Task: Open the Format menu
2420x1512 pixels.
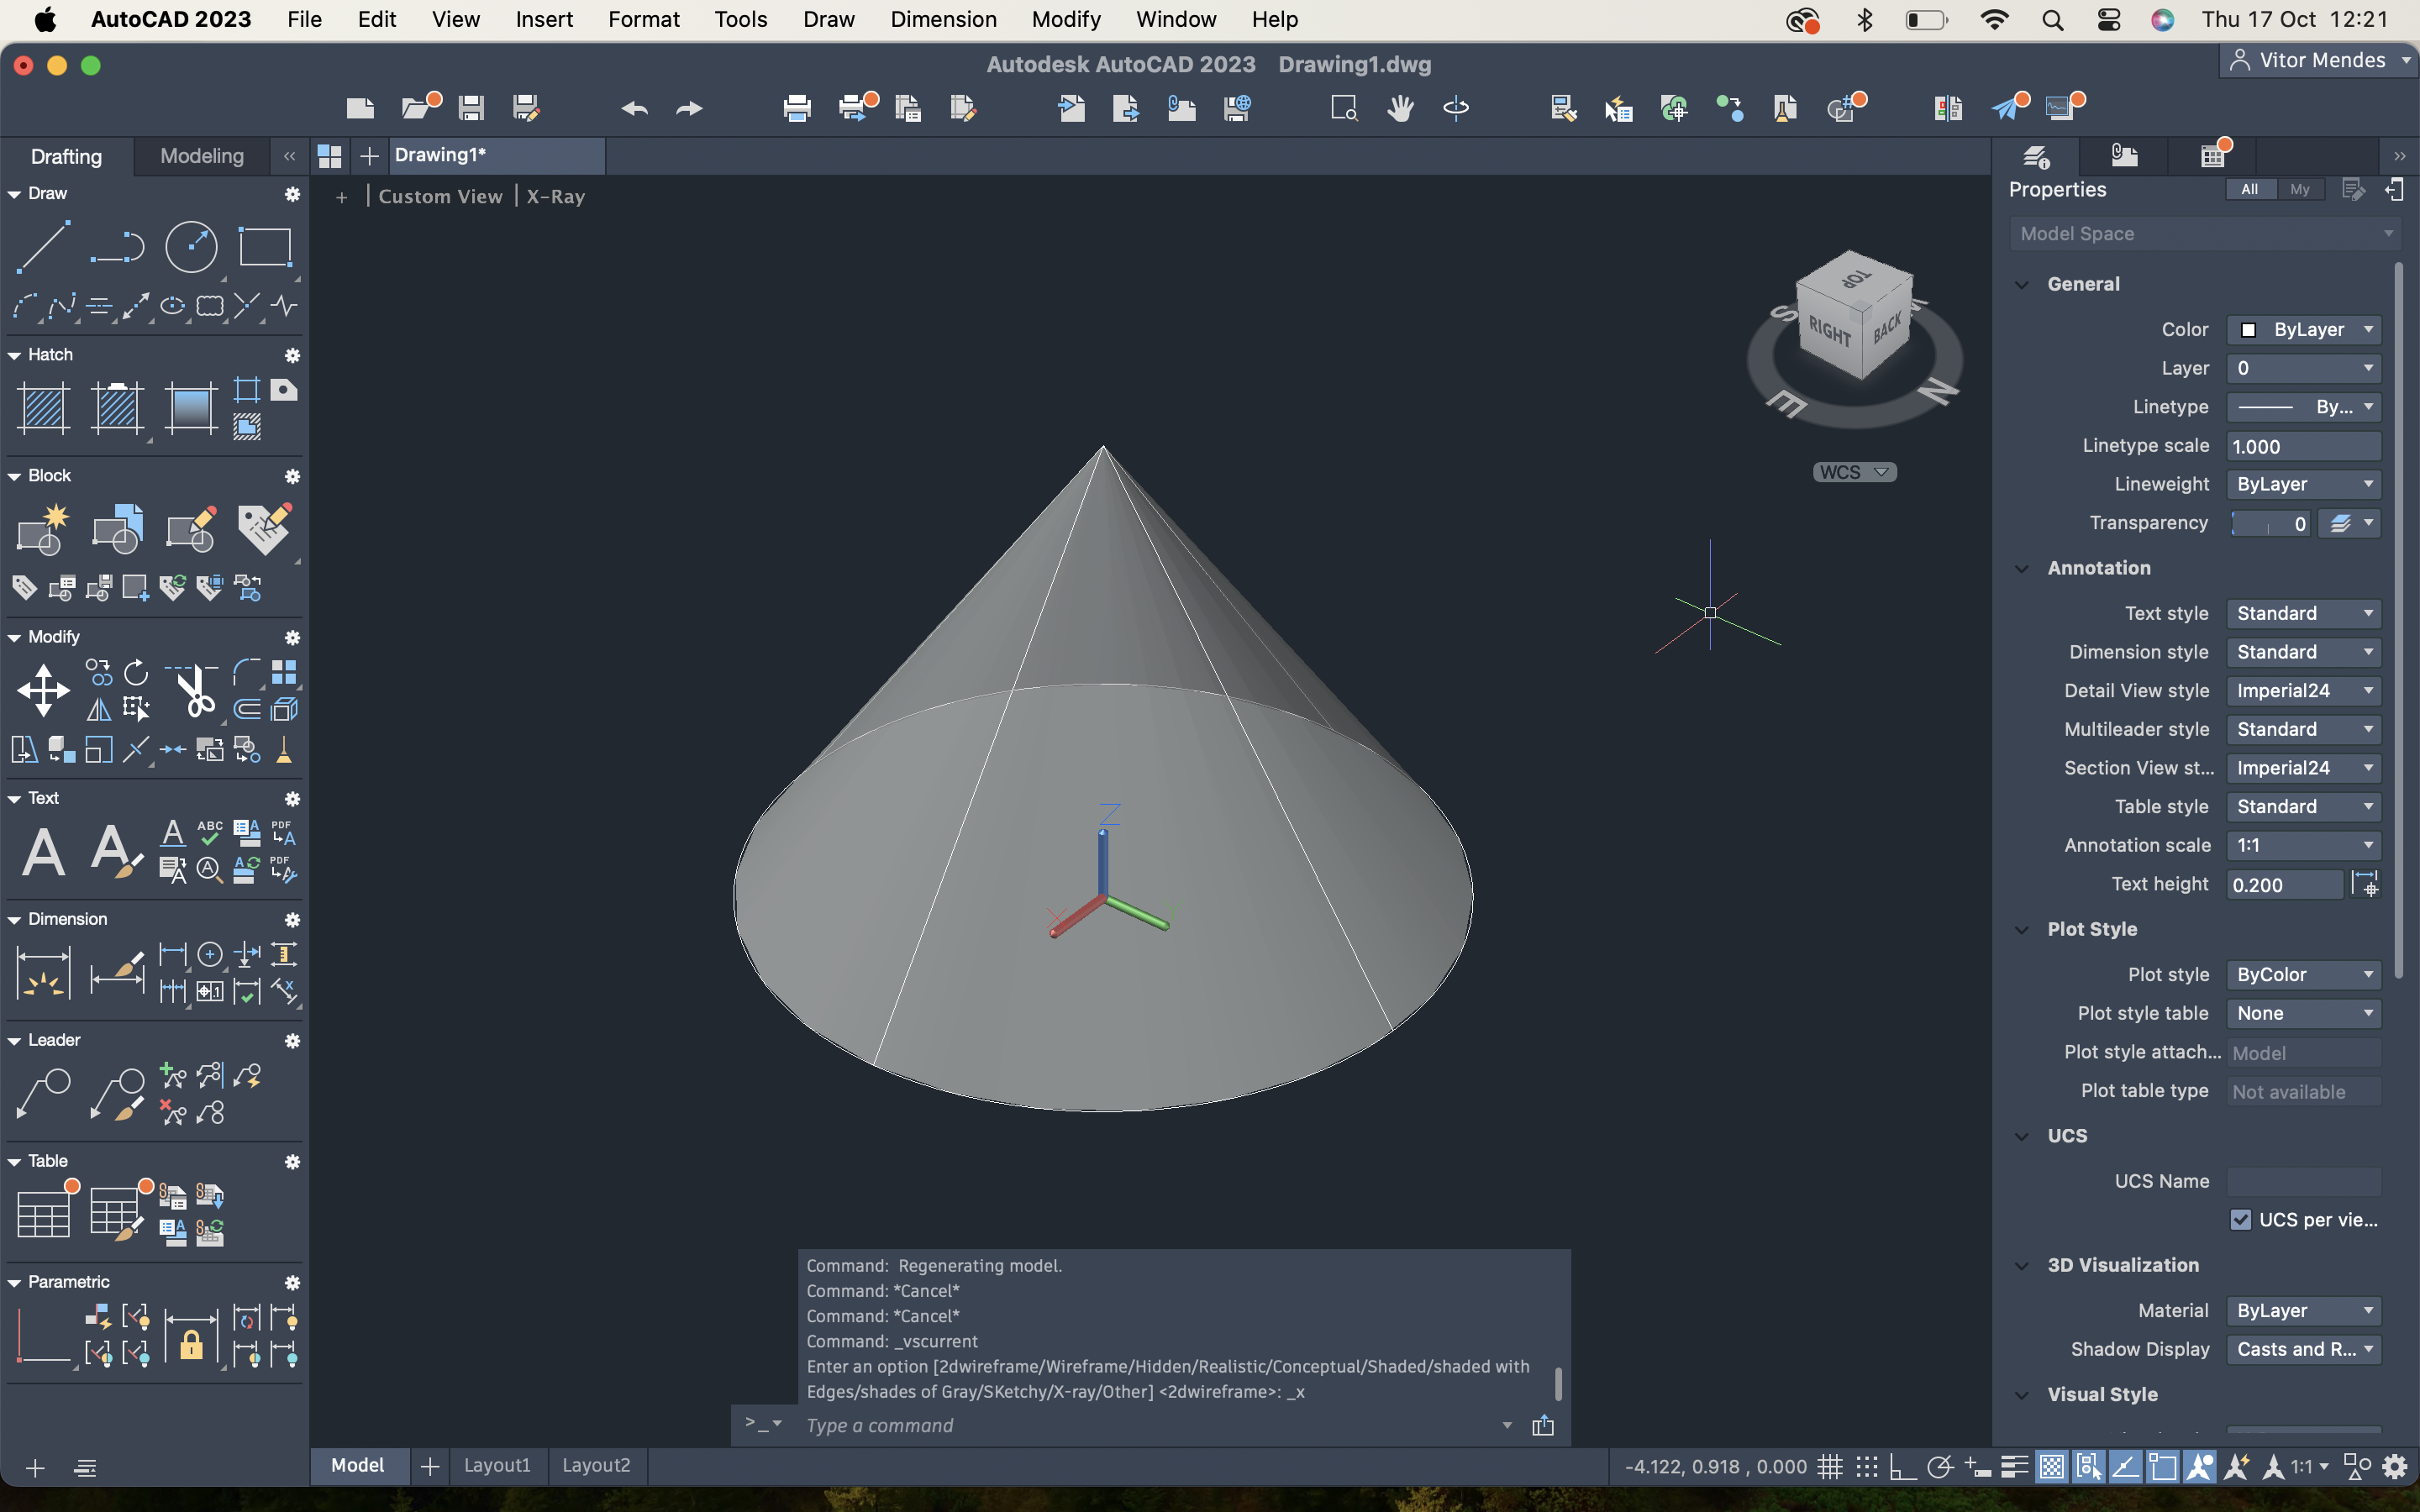Action: click(643, 19)
